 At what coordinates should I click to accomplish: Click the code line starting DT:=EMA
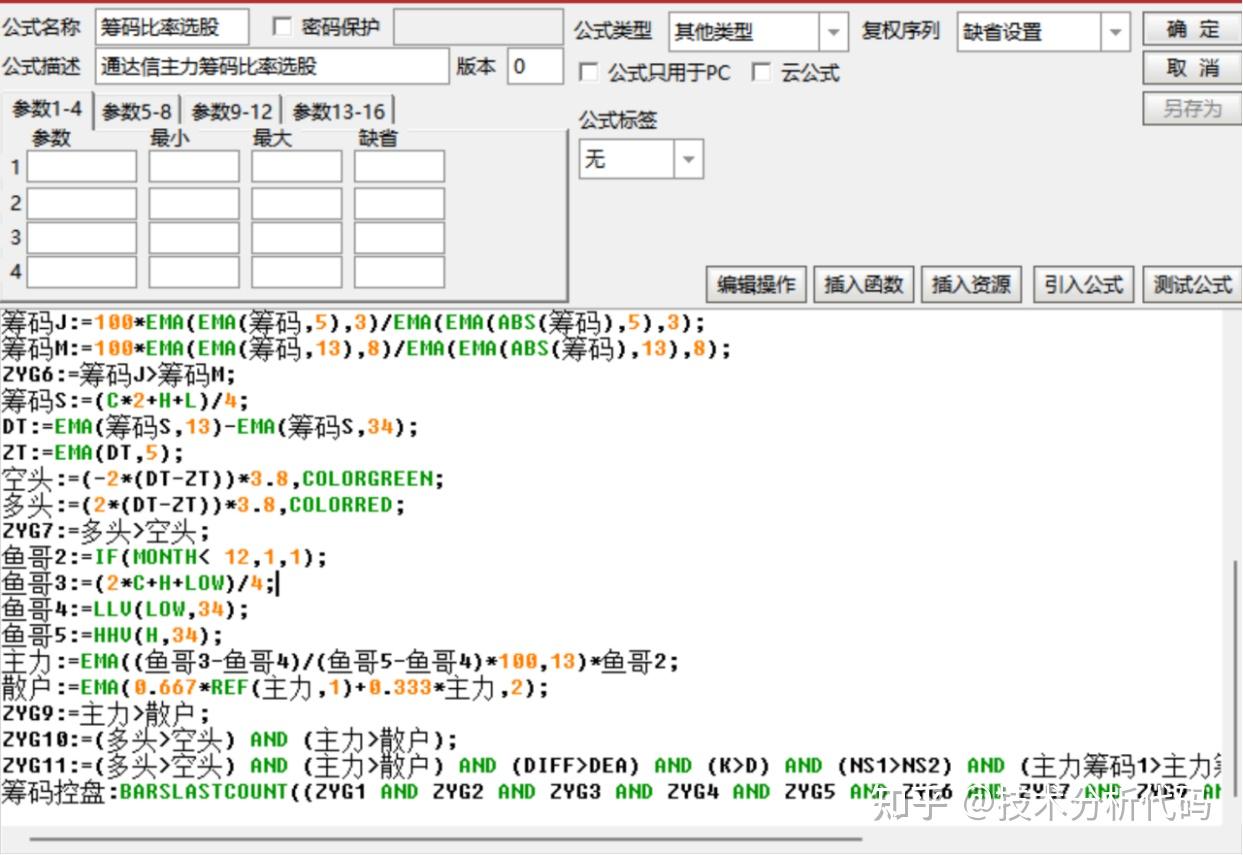[209, 427]
